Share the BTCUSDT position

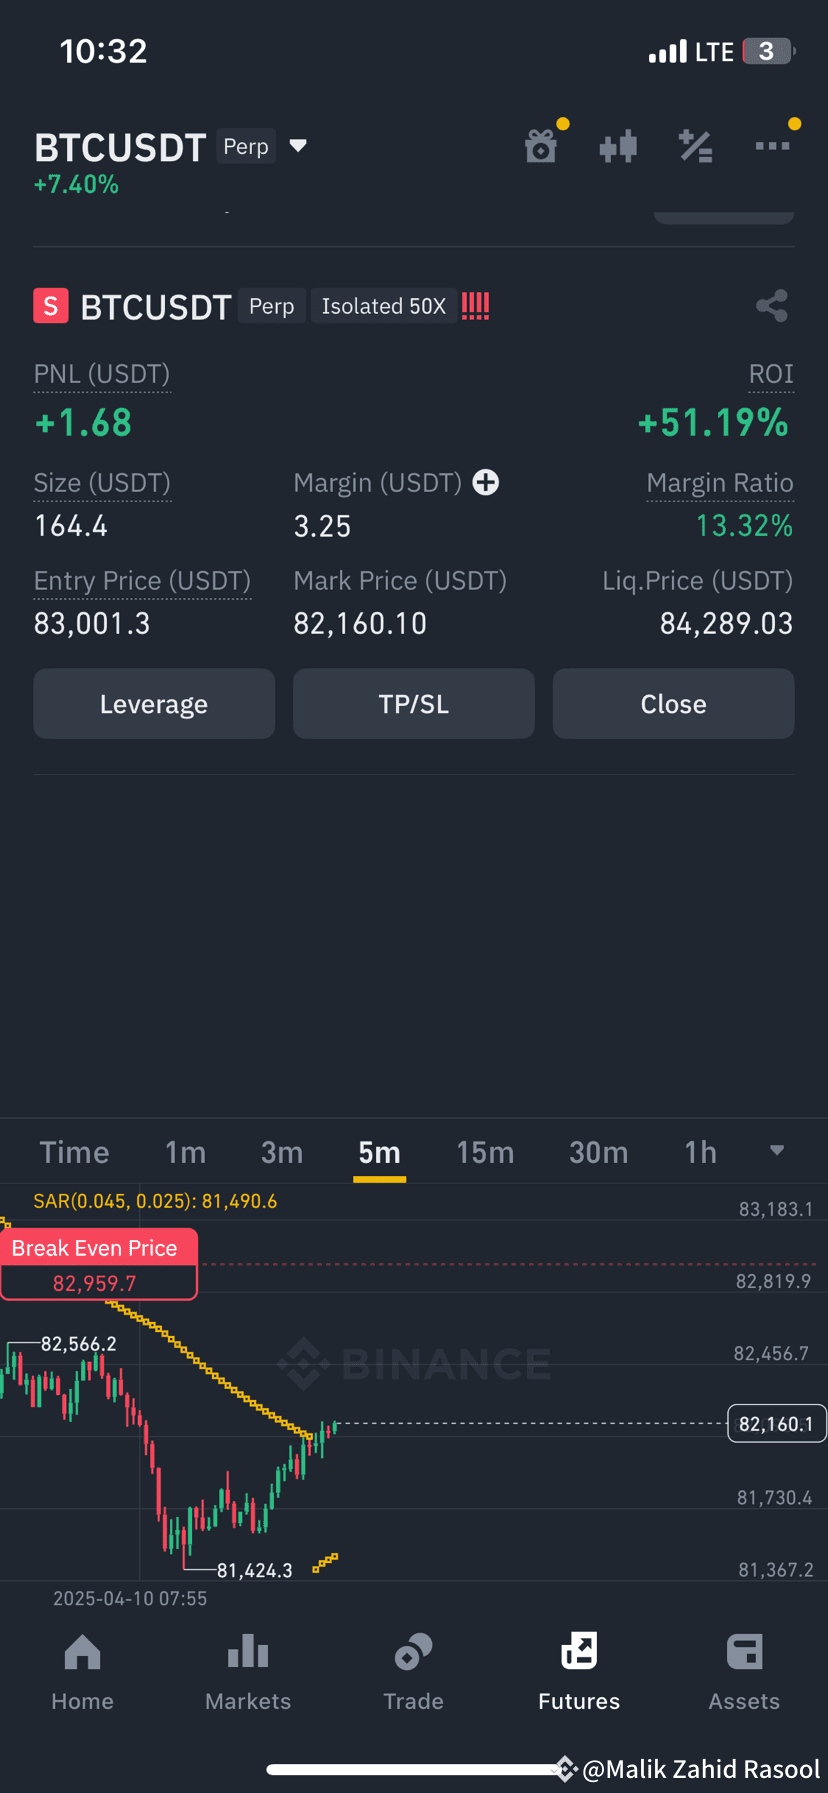(772, 306)
